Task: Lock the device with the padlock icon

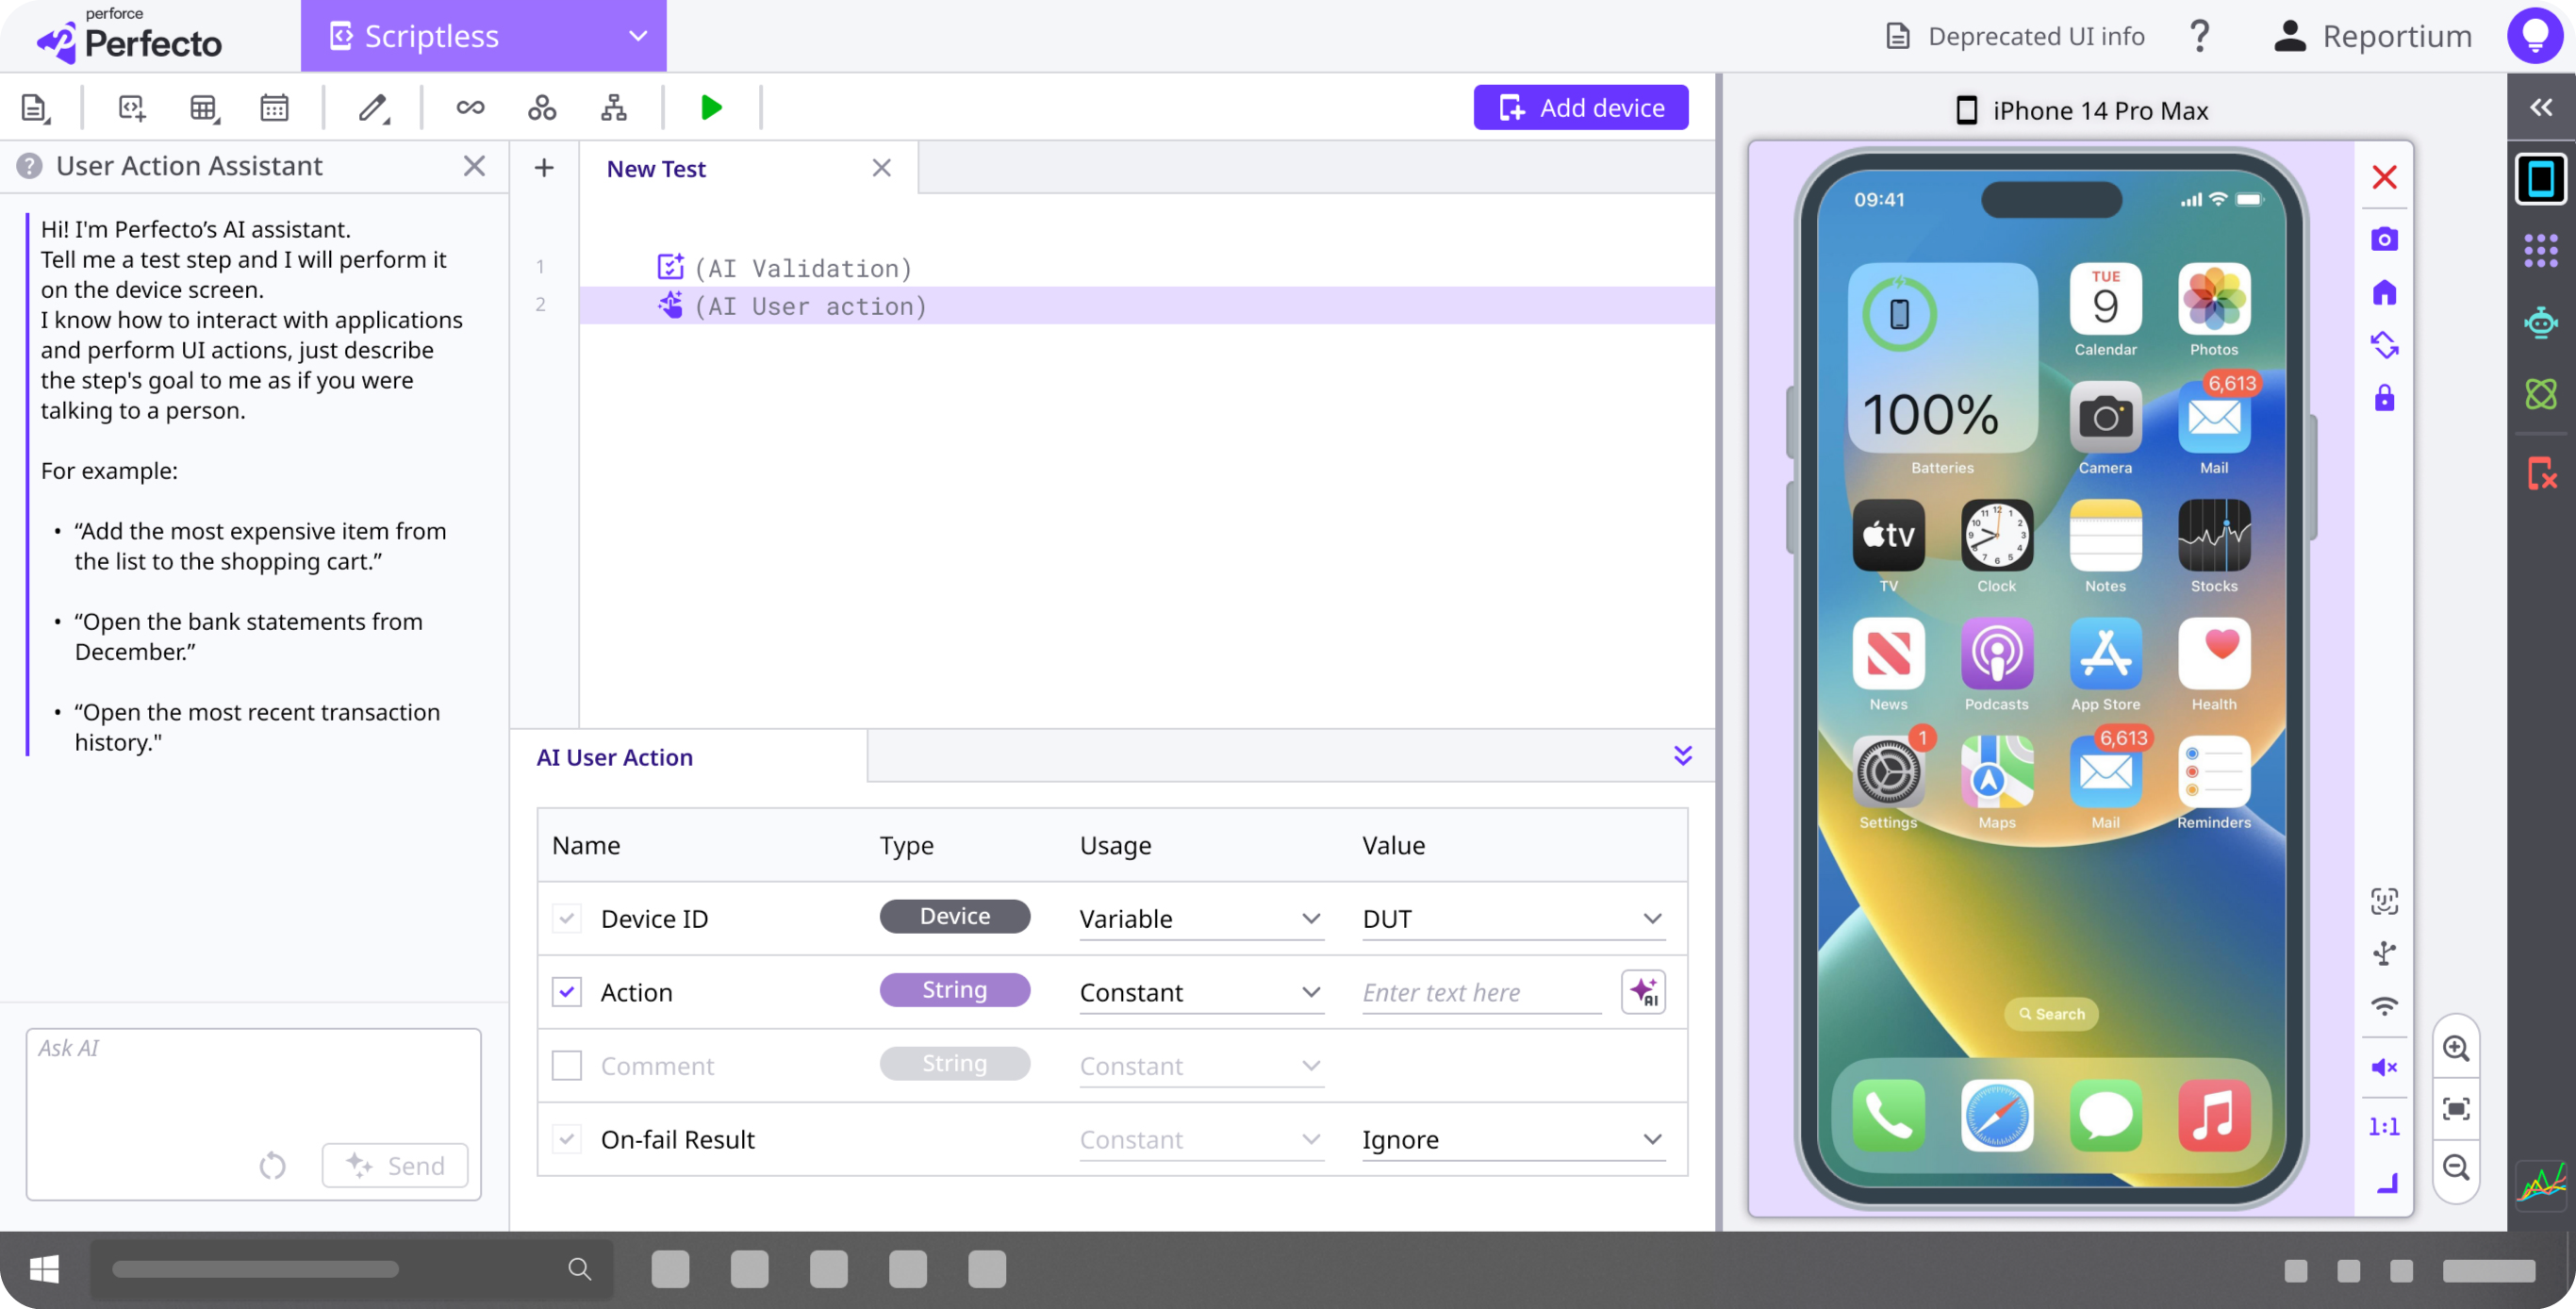Action: (2384, 398)
